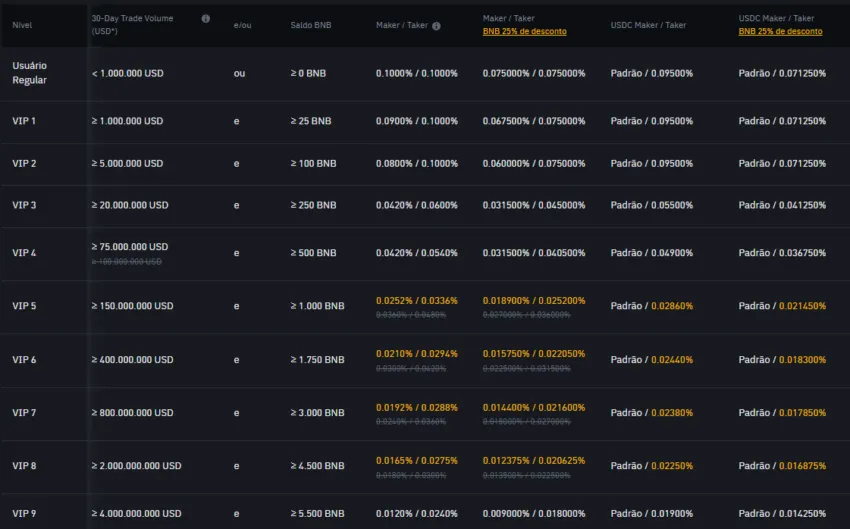The image size is (850, 529).
Task: Click Padrão / 0.05500% USDC fee for VIP 3
Action: (x=652, y=205)
